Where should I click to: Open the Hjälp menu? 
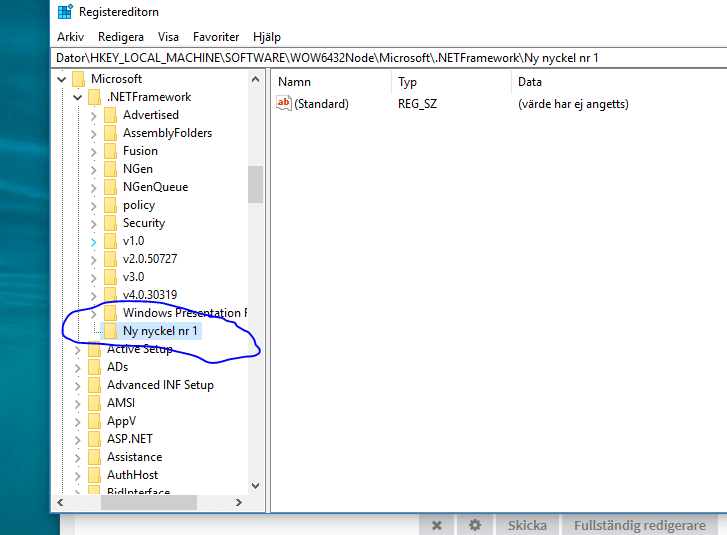pos(267,37)
